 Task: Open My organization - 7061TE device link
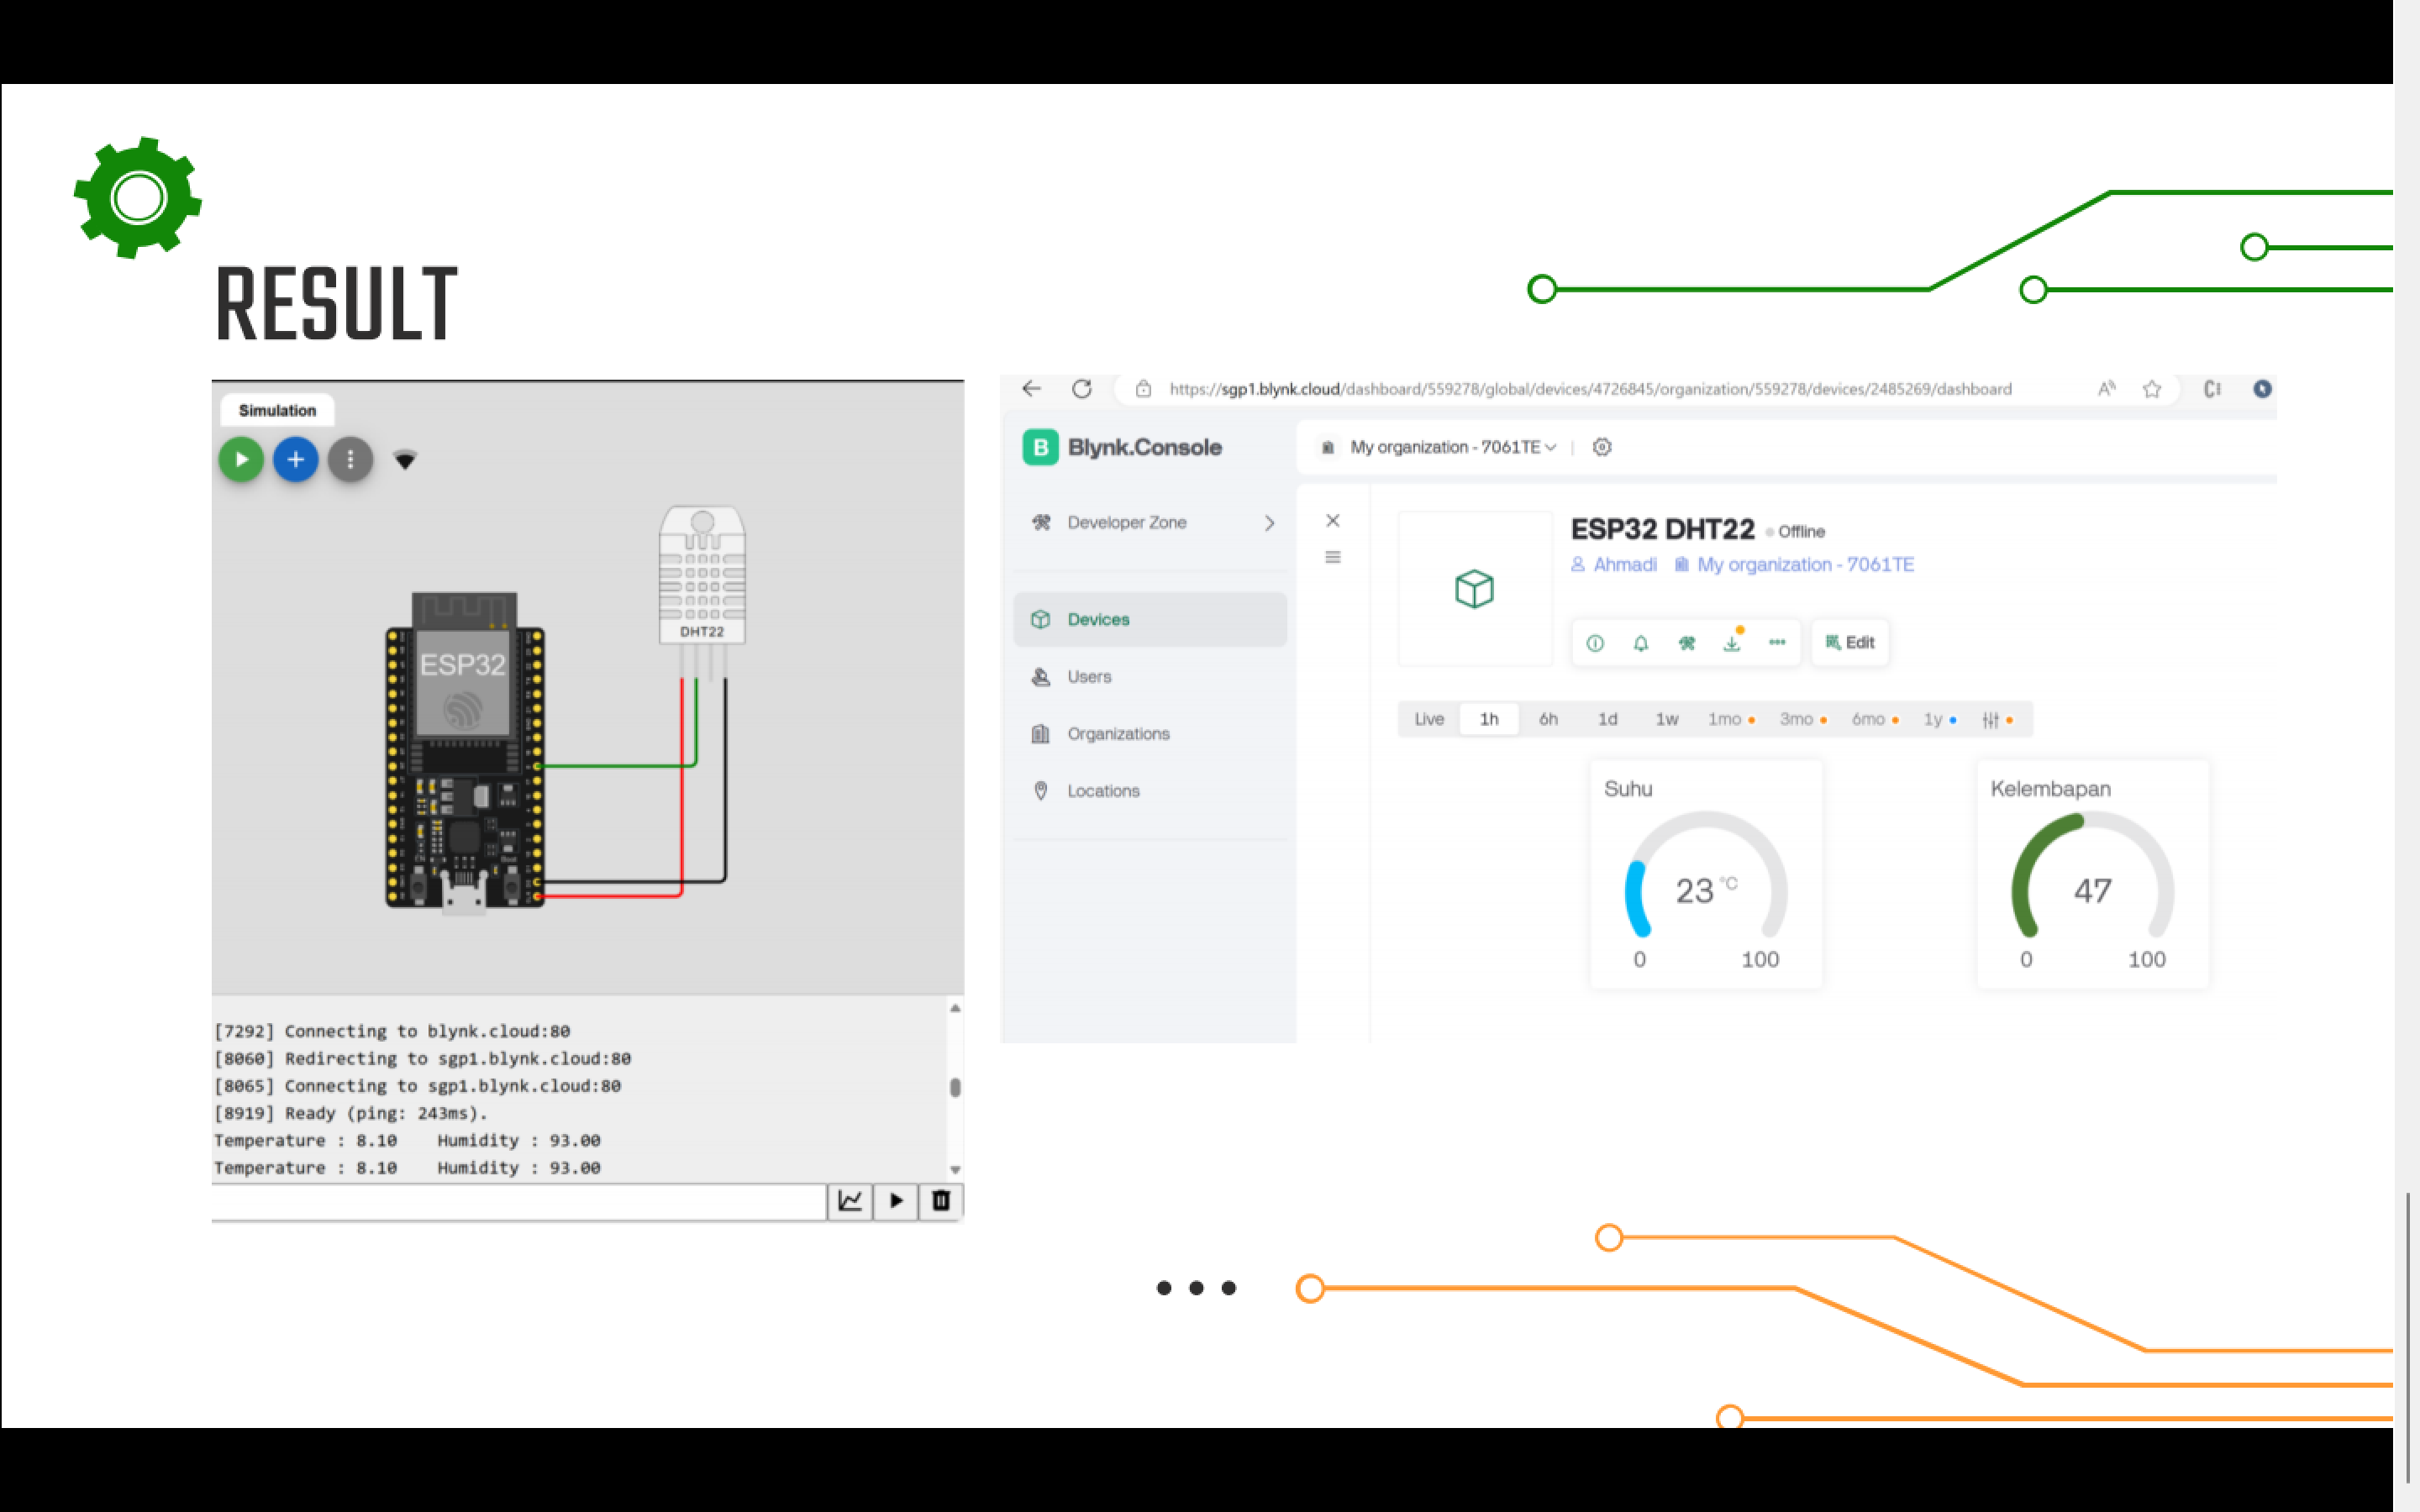[1795, 565]
